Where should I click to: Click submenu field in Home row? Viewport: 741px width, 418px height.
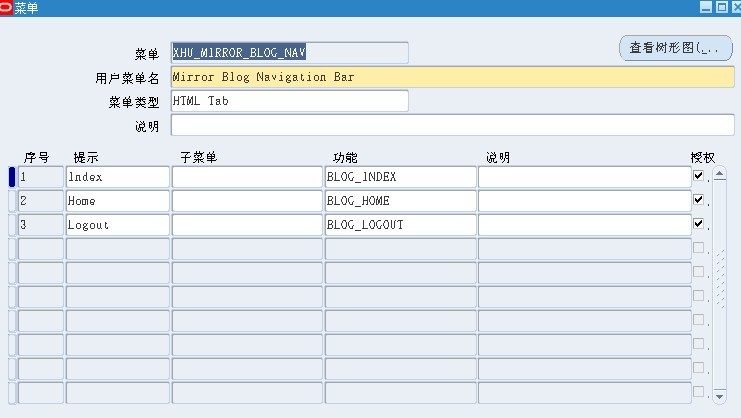[x=246, y=201]
